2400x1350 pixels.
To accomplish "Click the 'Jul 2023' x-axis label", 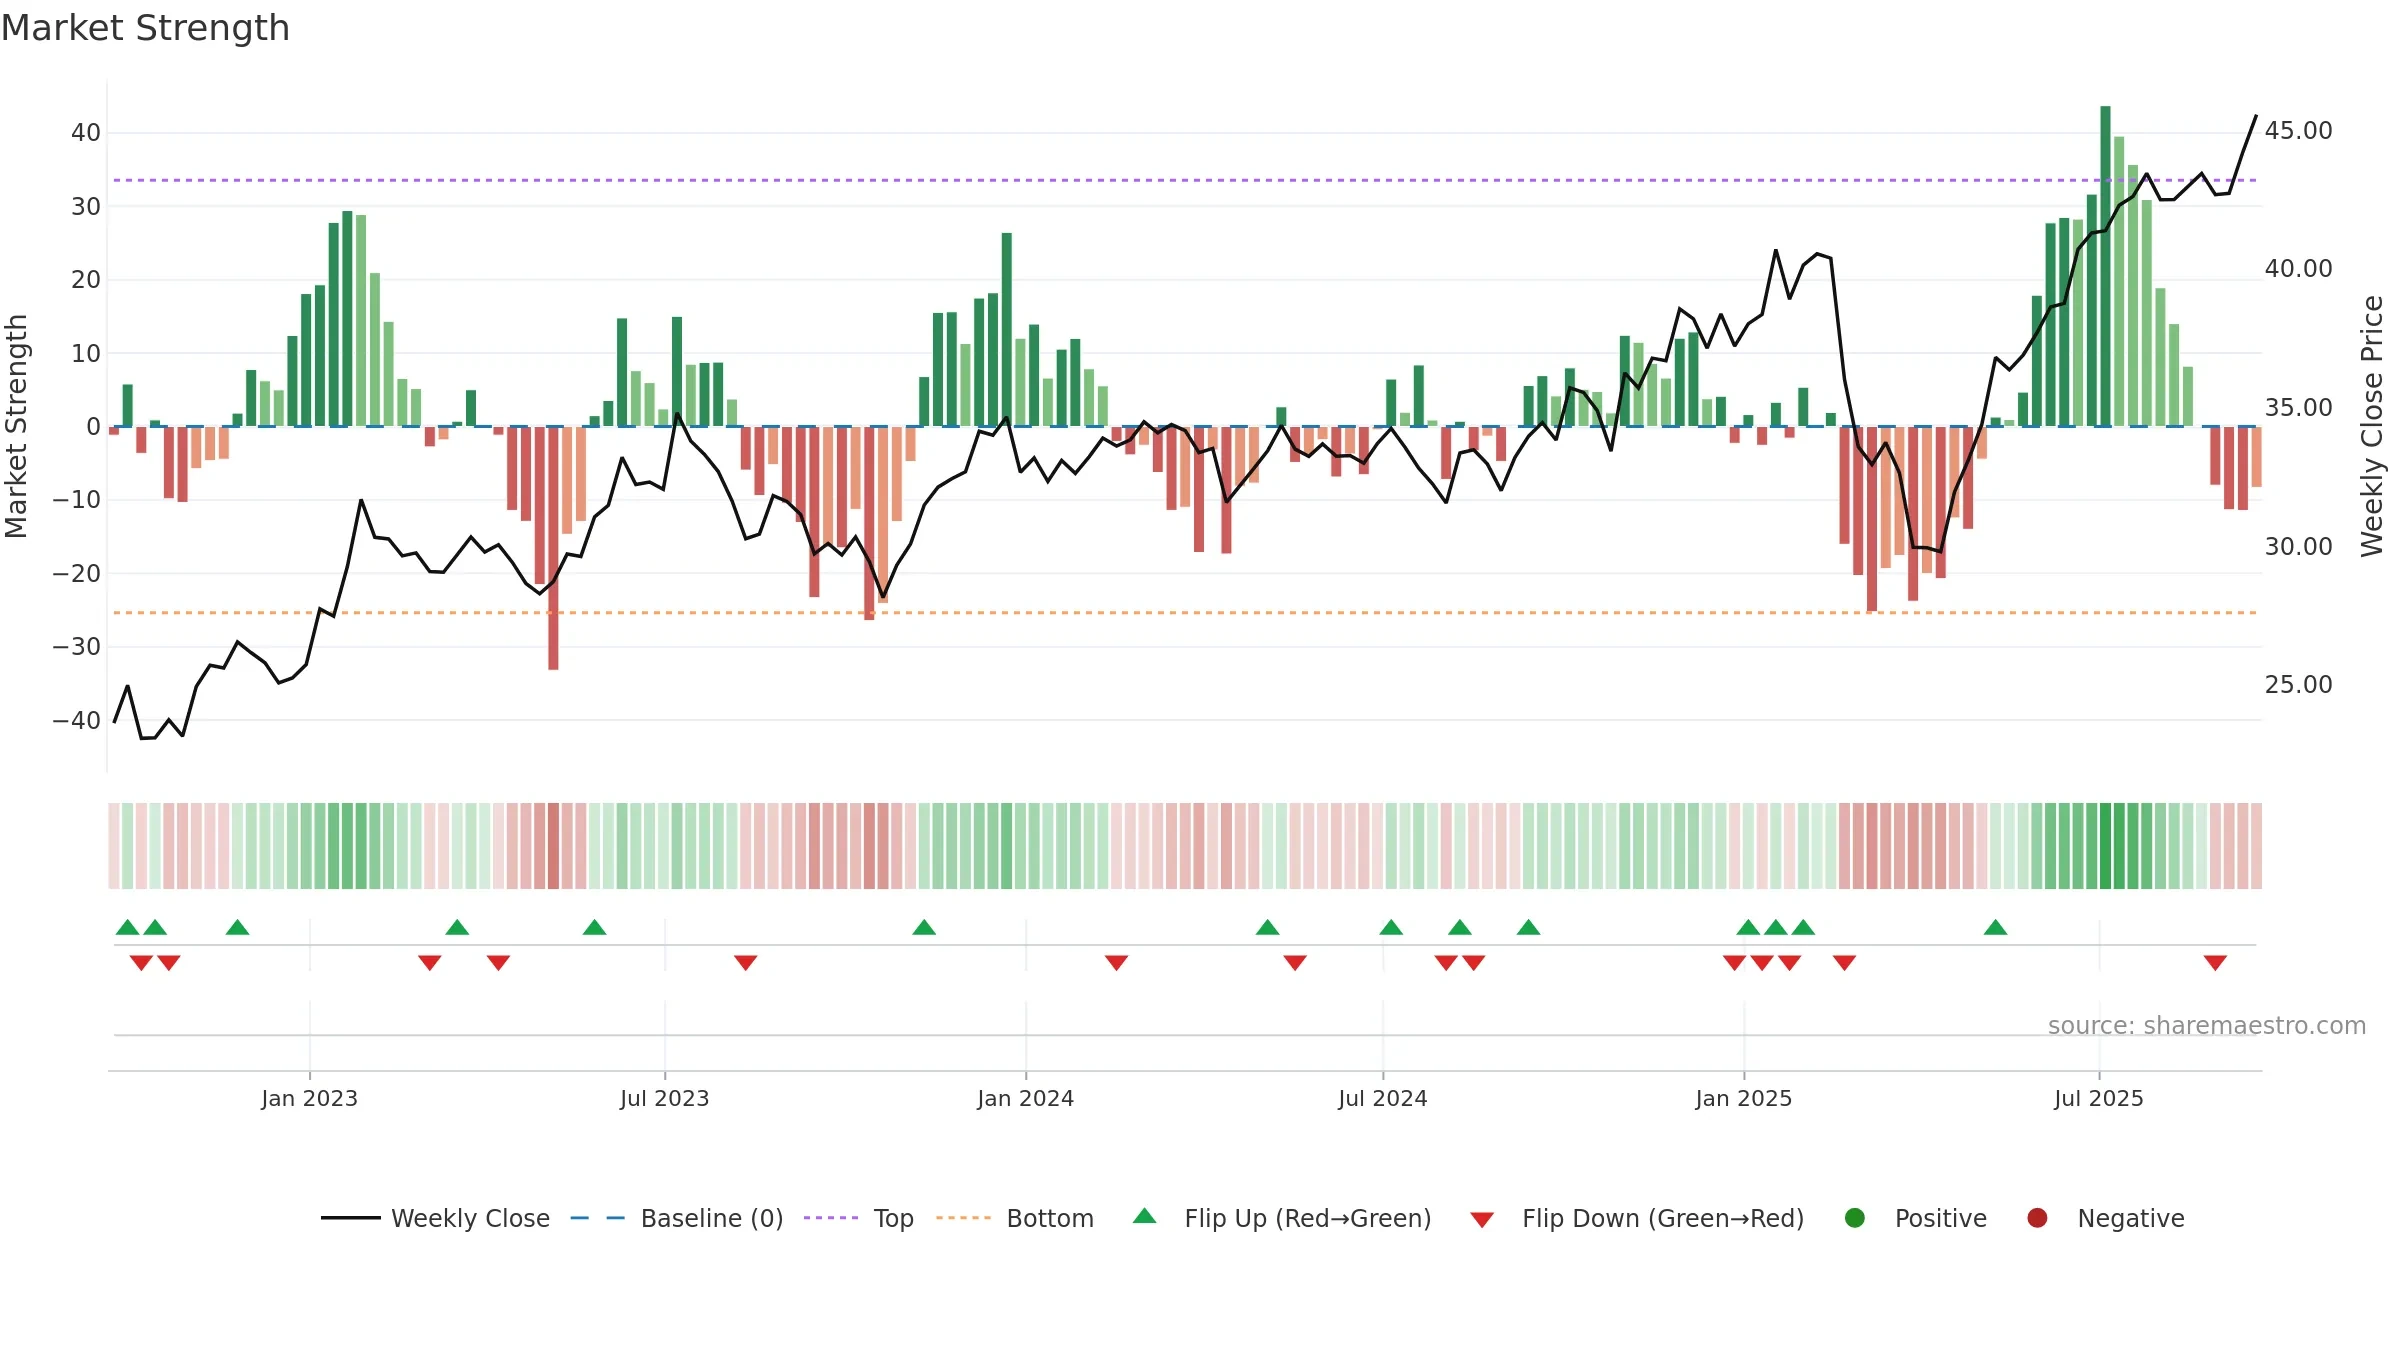I will pos(664,1098).
